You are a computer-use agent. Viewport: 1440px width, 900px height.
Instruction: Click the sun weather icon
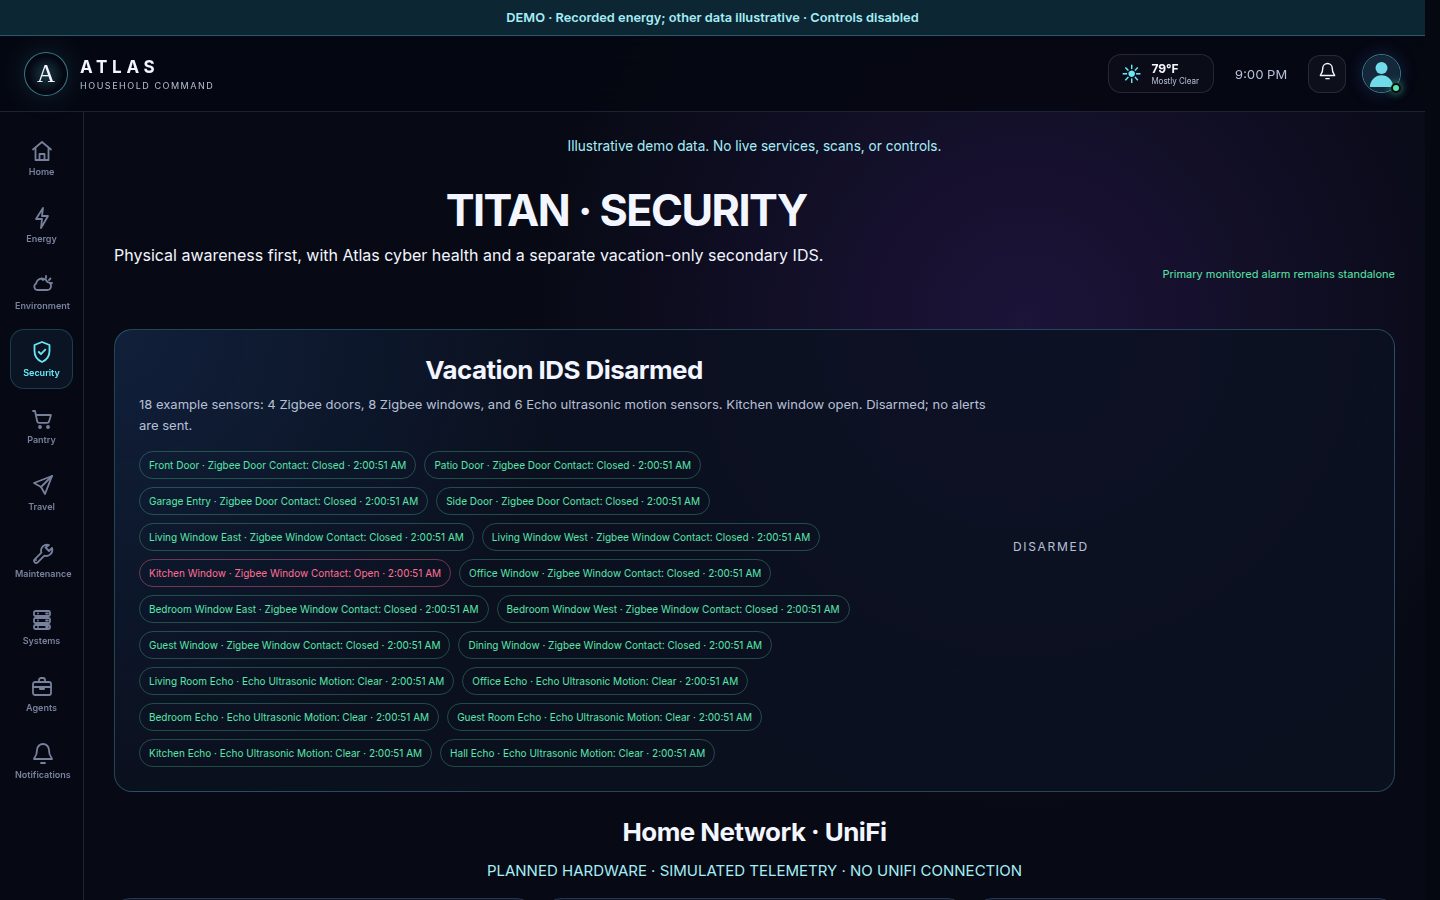(1131, 74)
